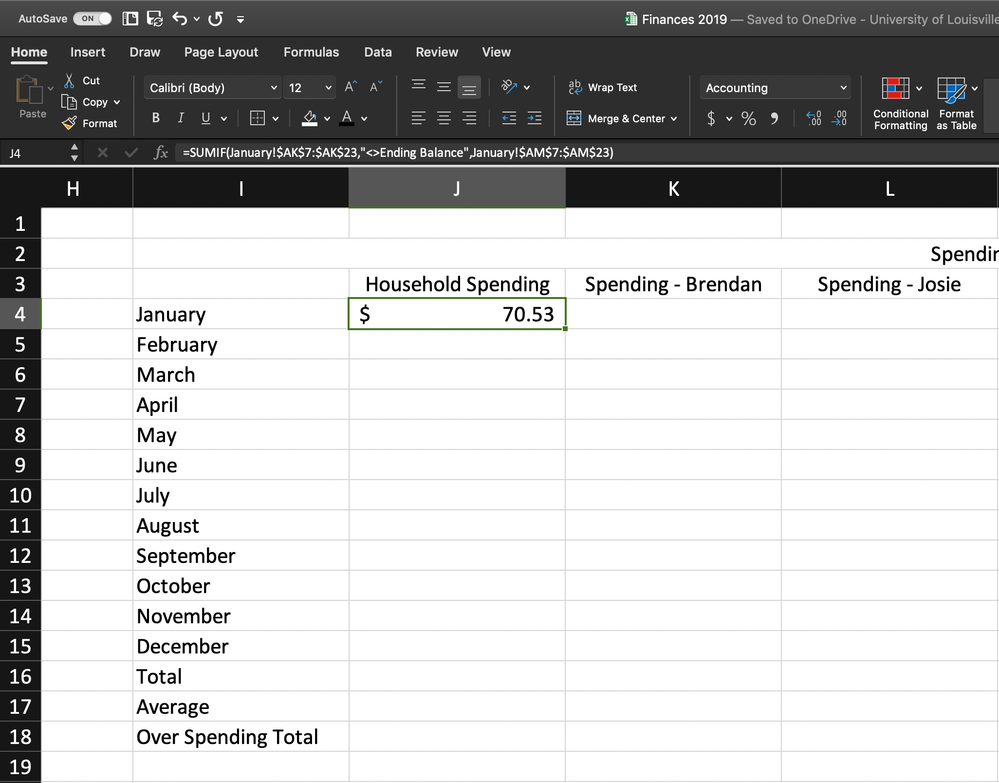Image resolution: width=999 pixels, height=783 pixels.
Task: Switch to the Formulas ribbon tab
Action: coord(311,52)
